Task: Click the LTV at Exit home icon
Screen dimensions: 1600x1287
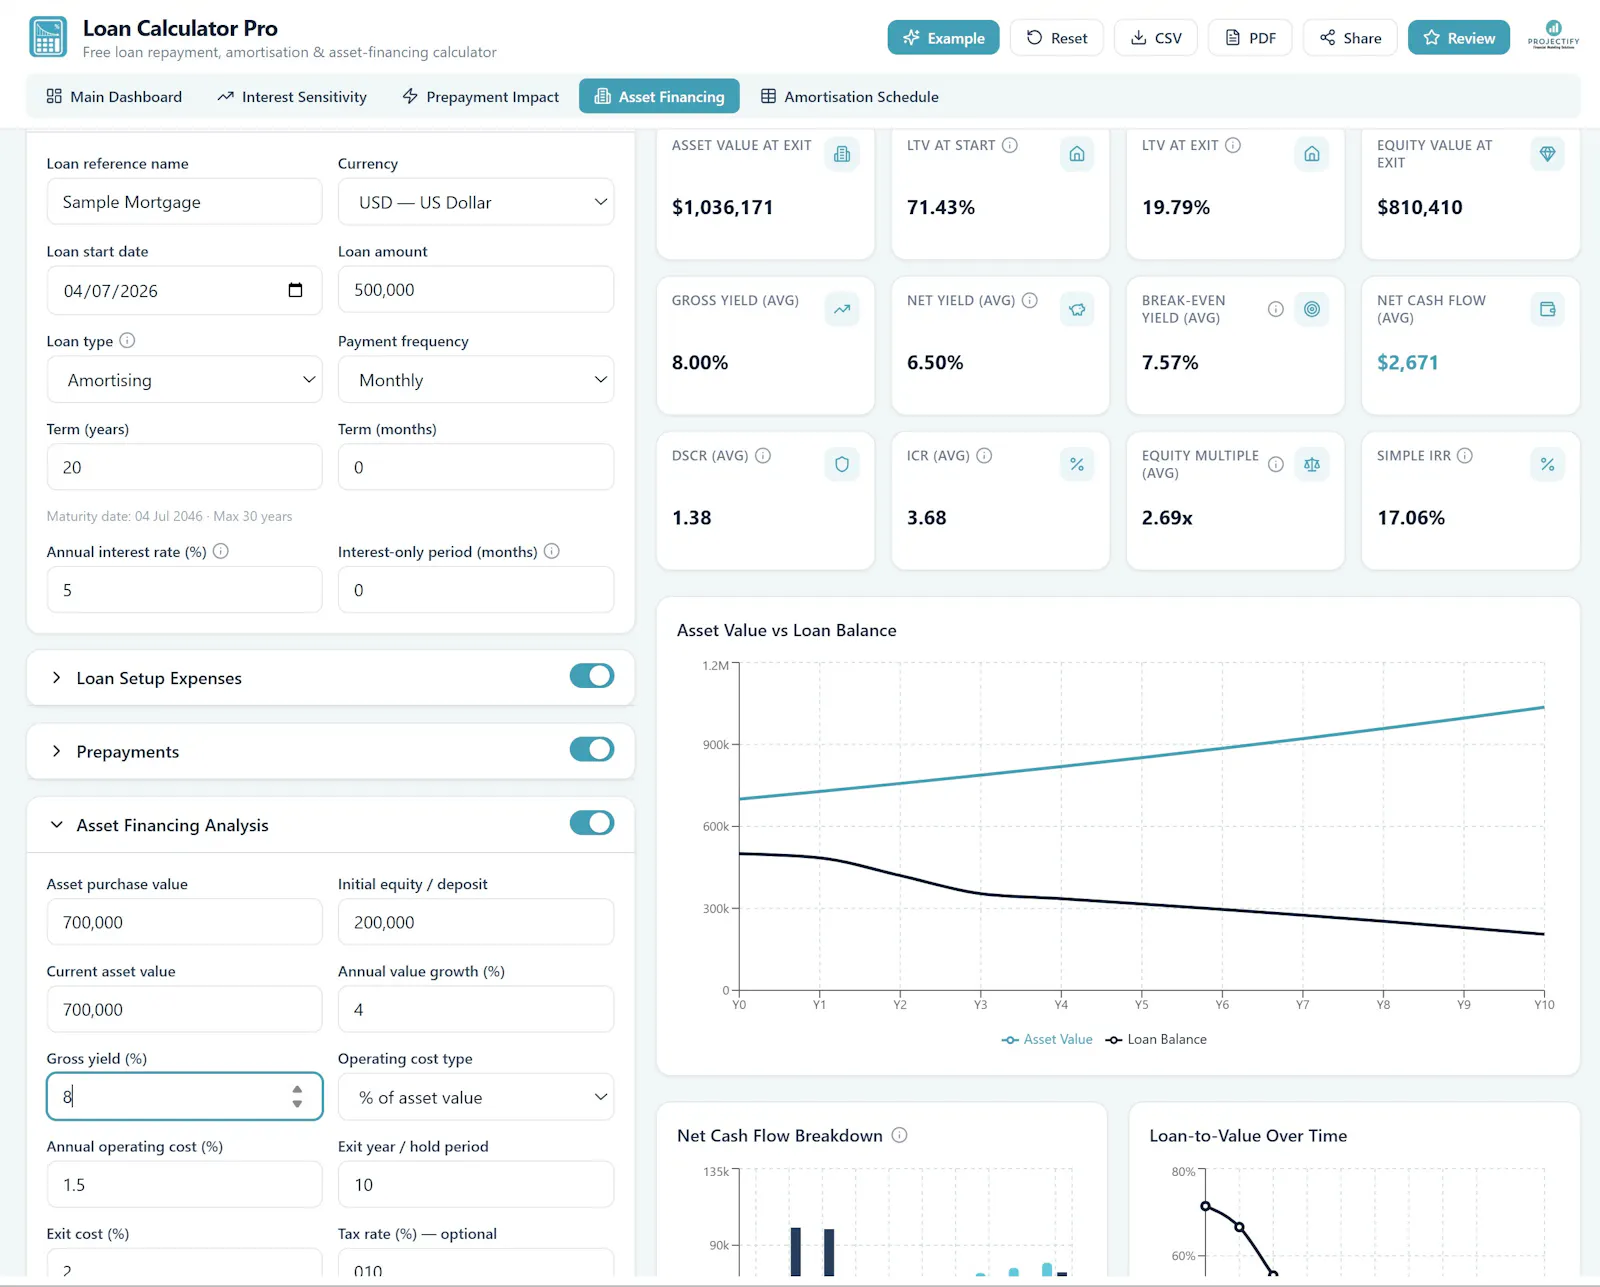Action: (1312, 154)
